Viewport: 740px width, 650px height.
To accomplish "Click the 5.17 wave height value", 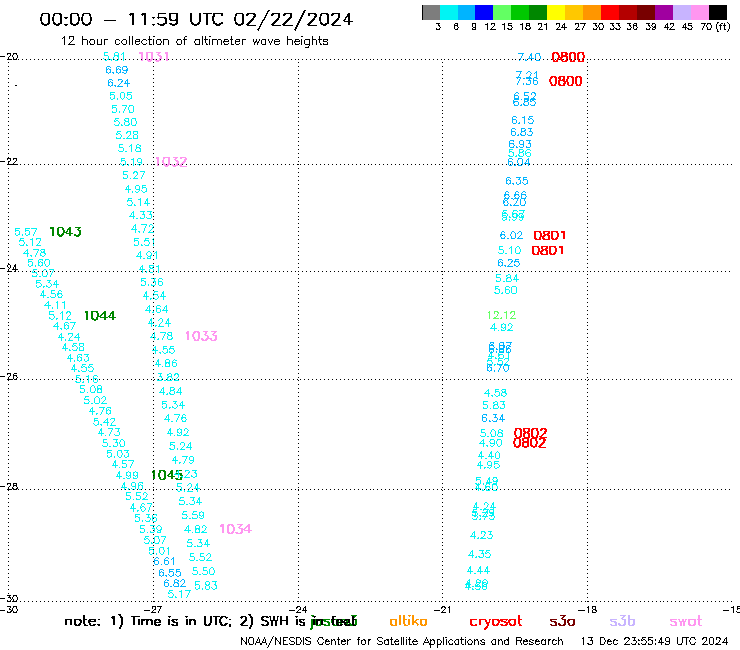I will click(179, 594).
